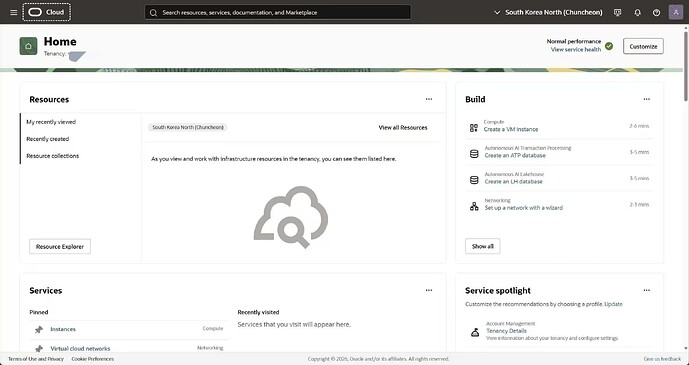Click into the search resources field
The height and width of the screenshot is (365, 689).
click(278, 12)
